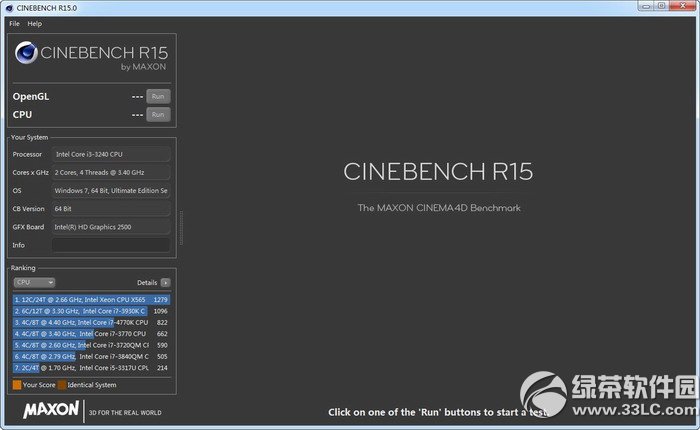Open the Help menu

point(34,24)
